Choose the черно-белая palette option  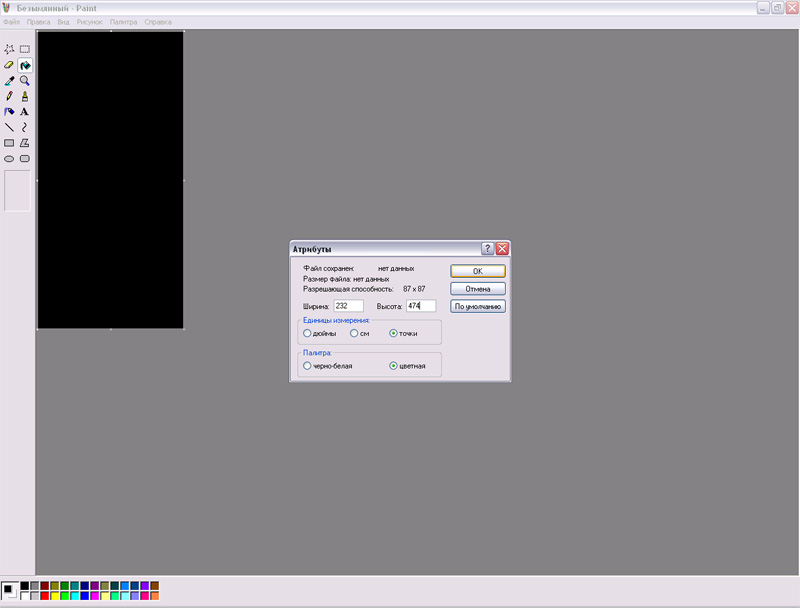pyautogui.click(x=307, y=366)
